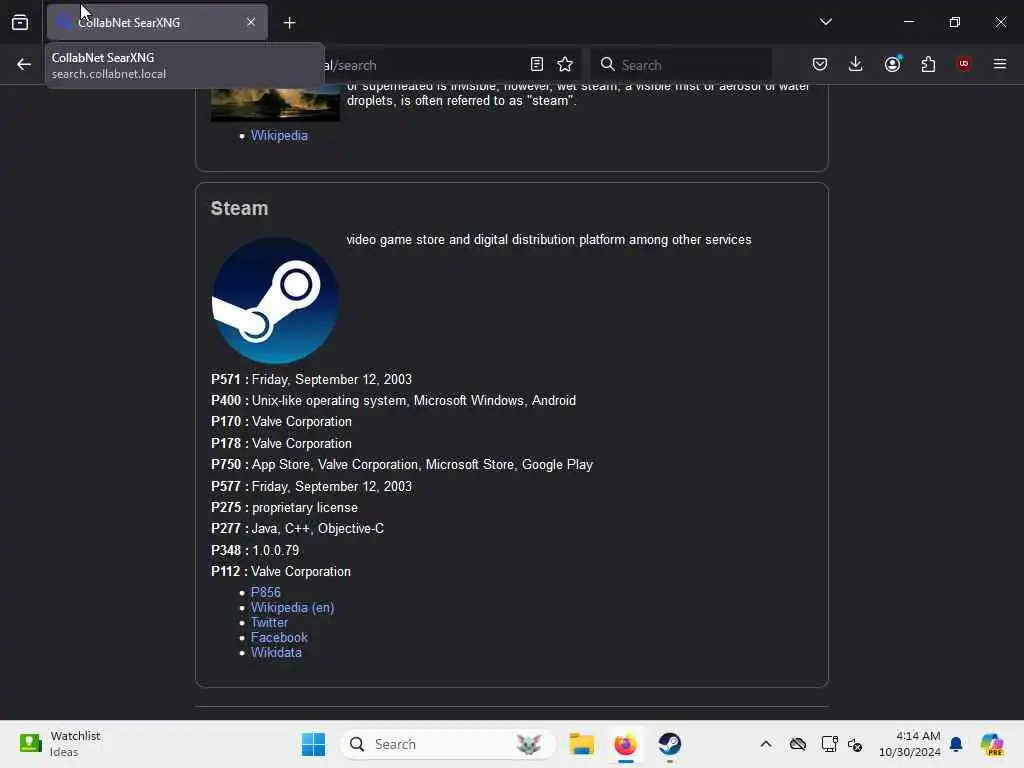
Task: Switch to Firefox taskbar icon
Action: (x=625, y=744)
